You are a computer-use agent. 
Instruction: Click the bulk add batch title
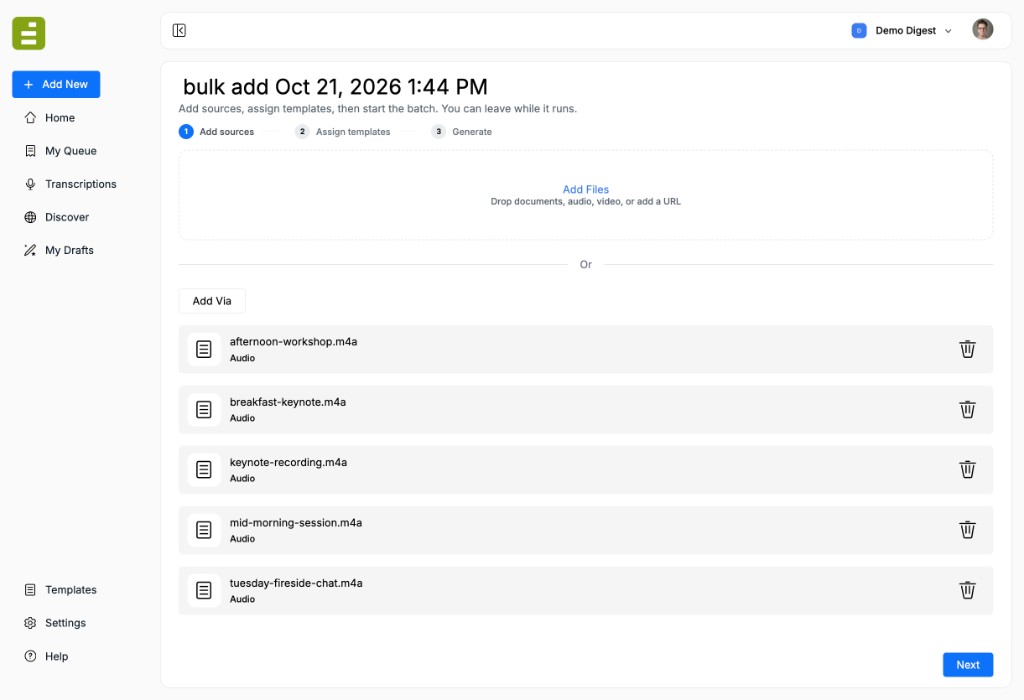pos(335,87)
